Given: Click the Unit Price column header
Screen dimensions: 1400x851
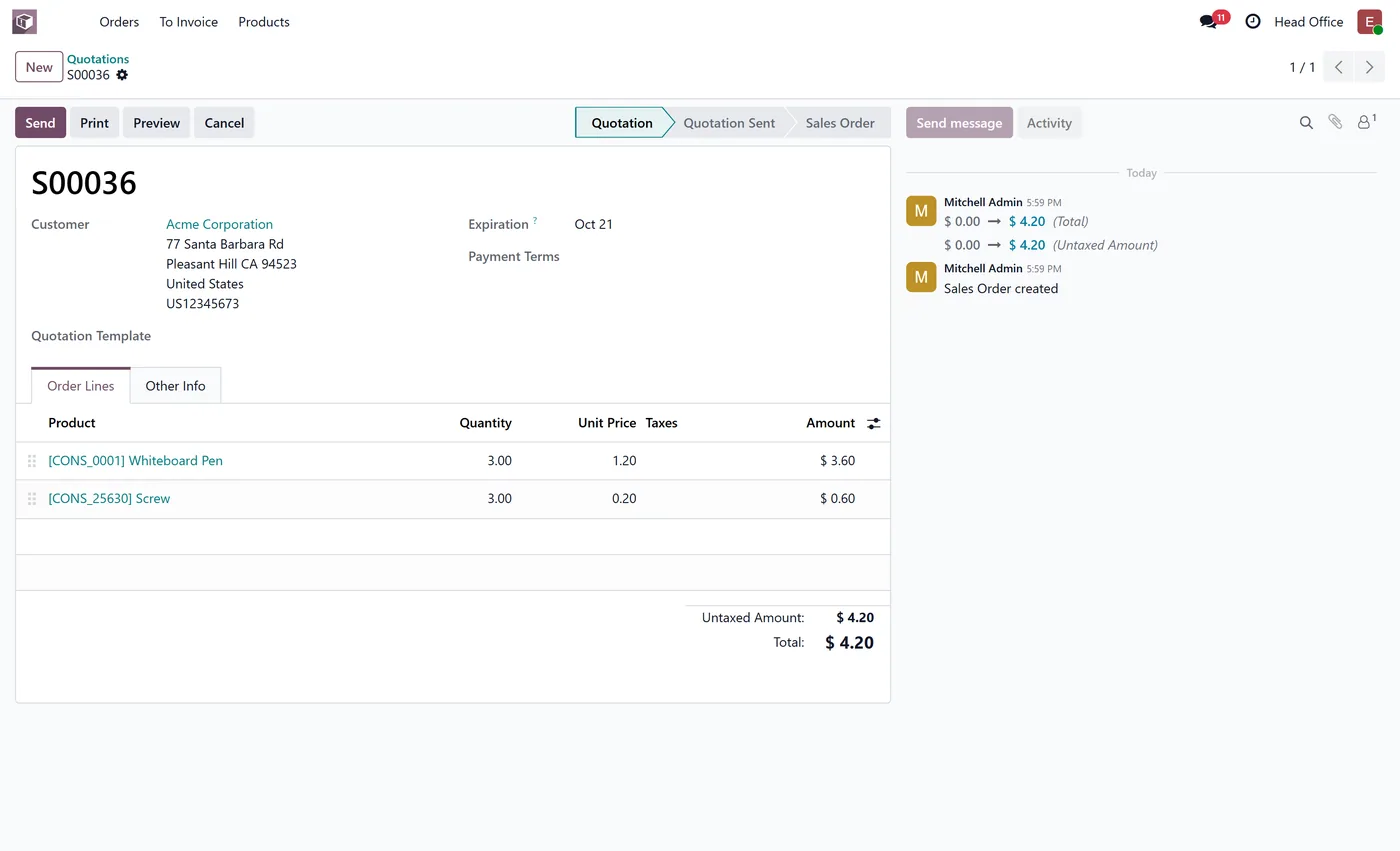Looking at the screenshot, I should (x=607, y=423).
